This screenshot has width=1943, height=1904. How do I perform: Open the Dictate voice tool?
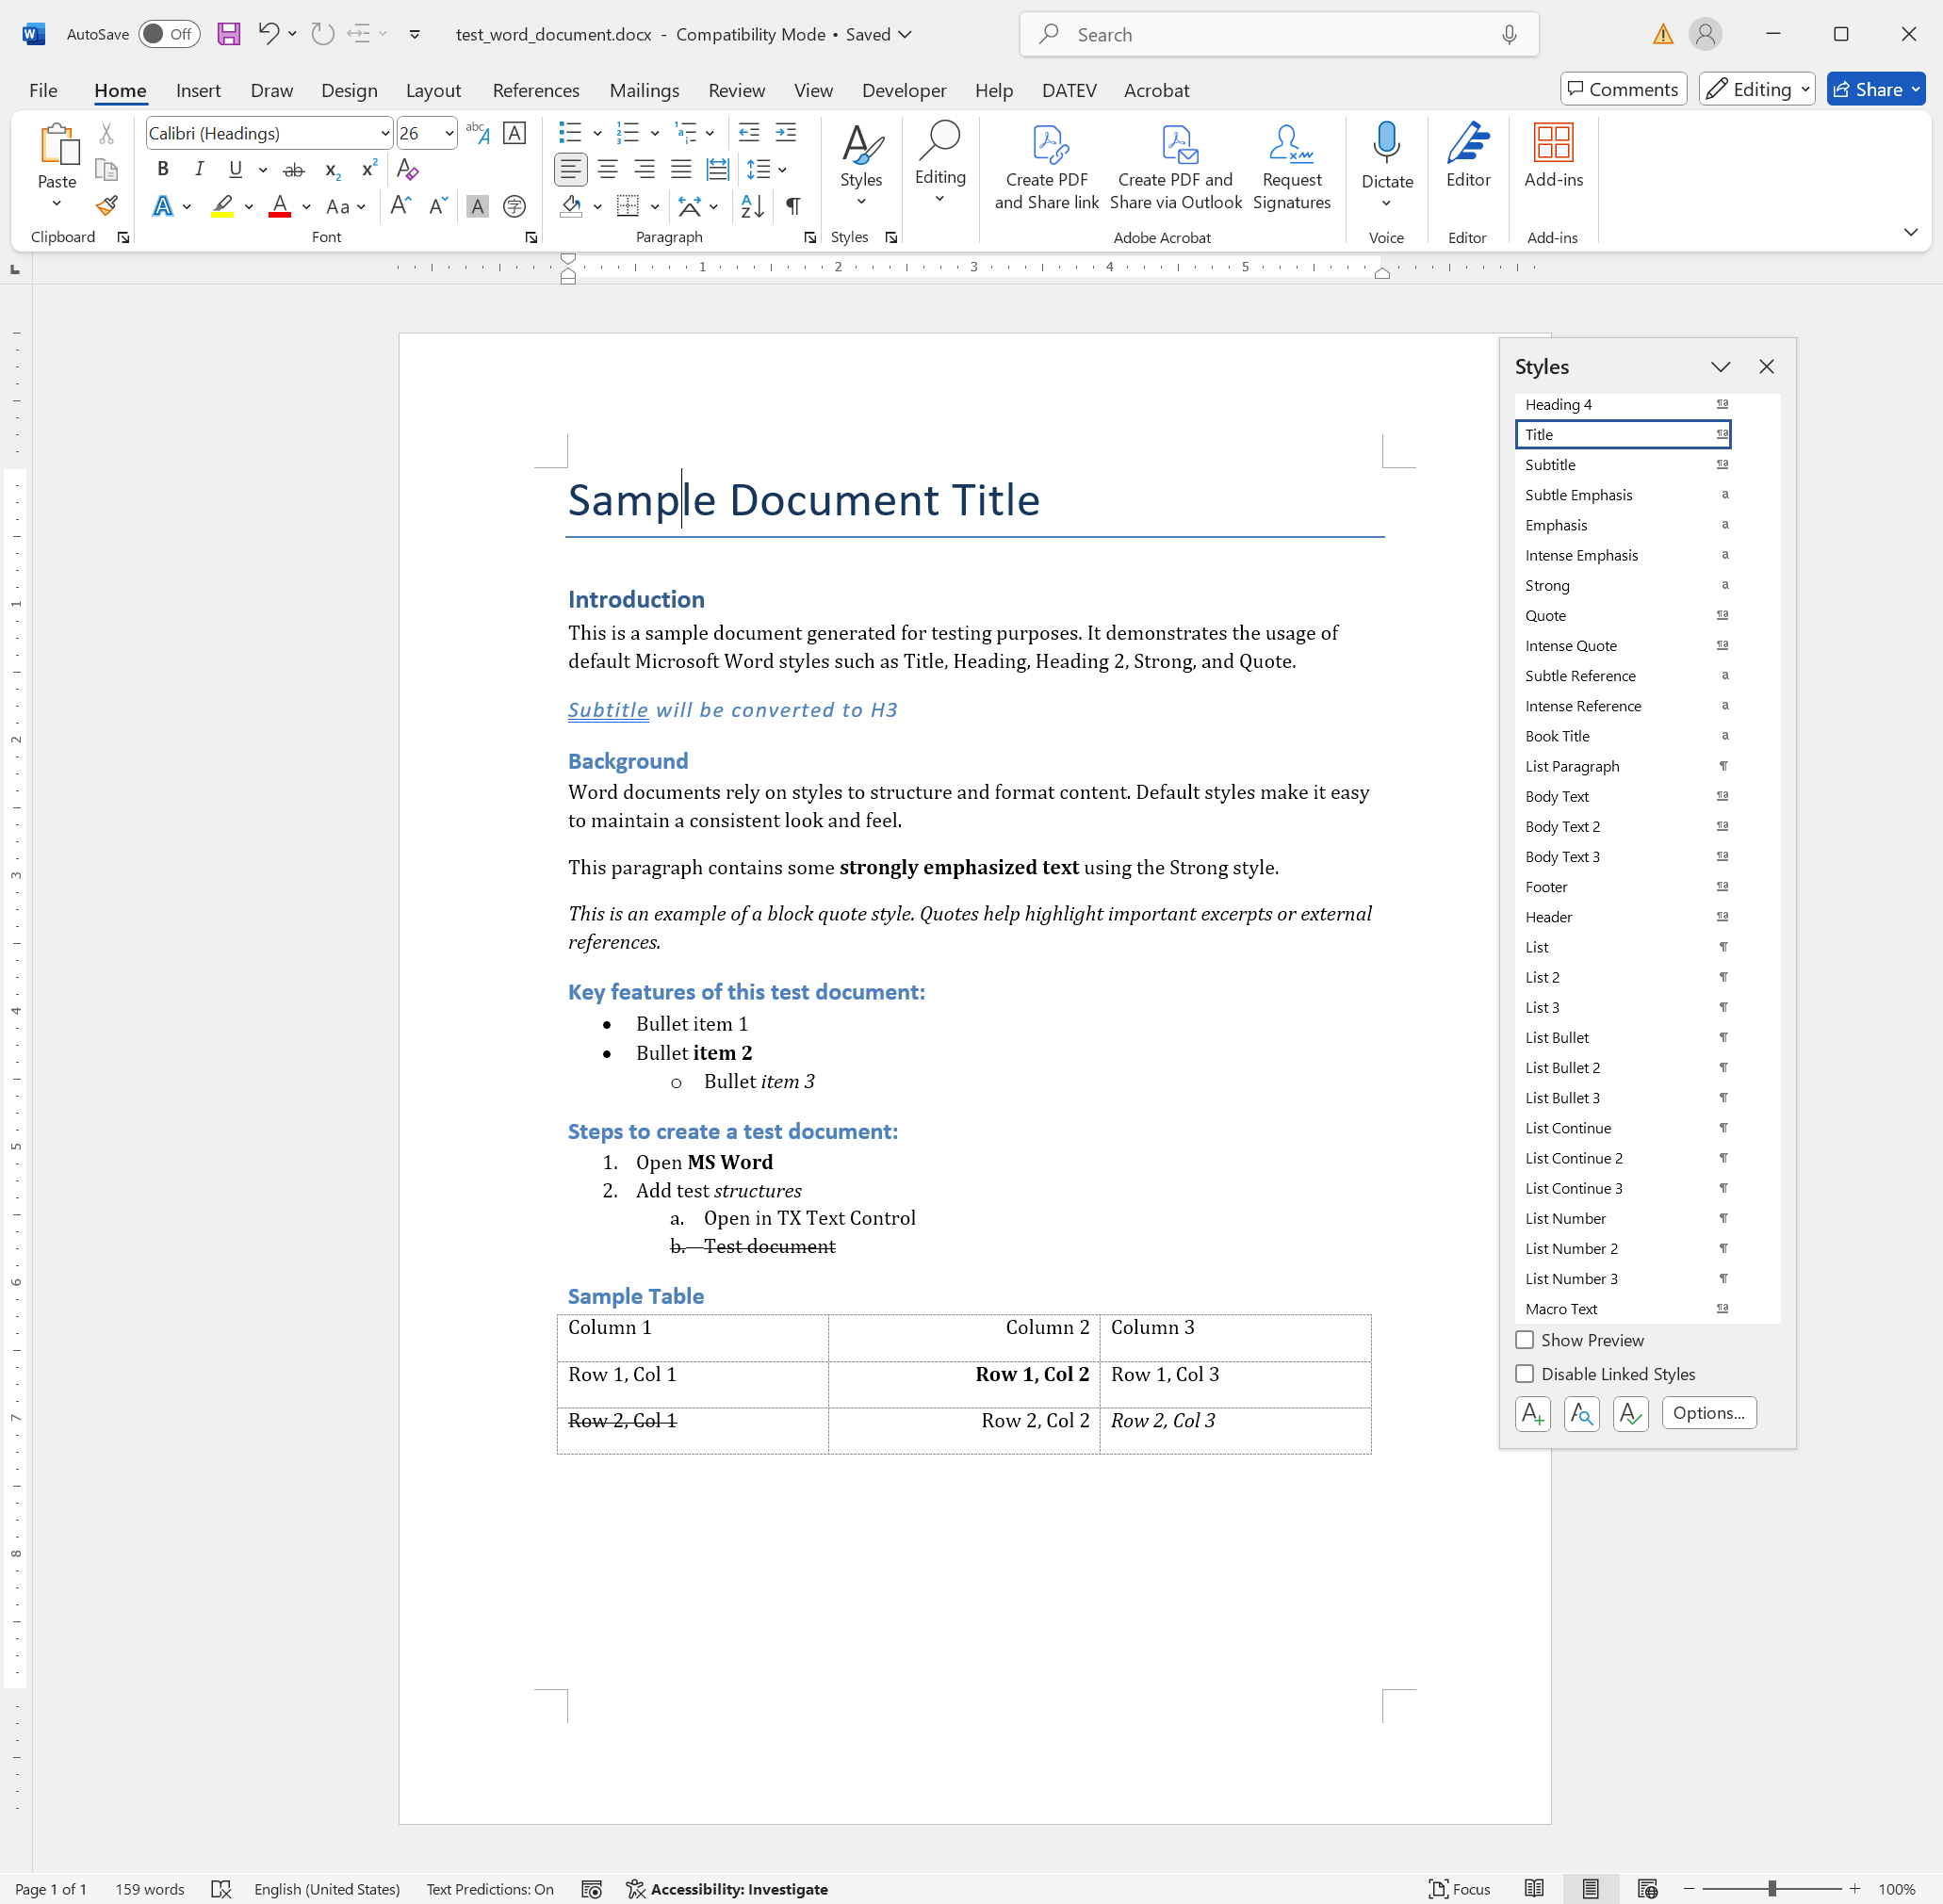coord(1386,160)
